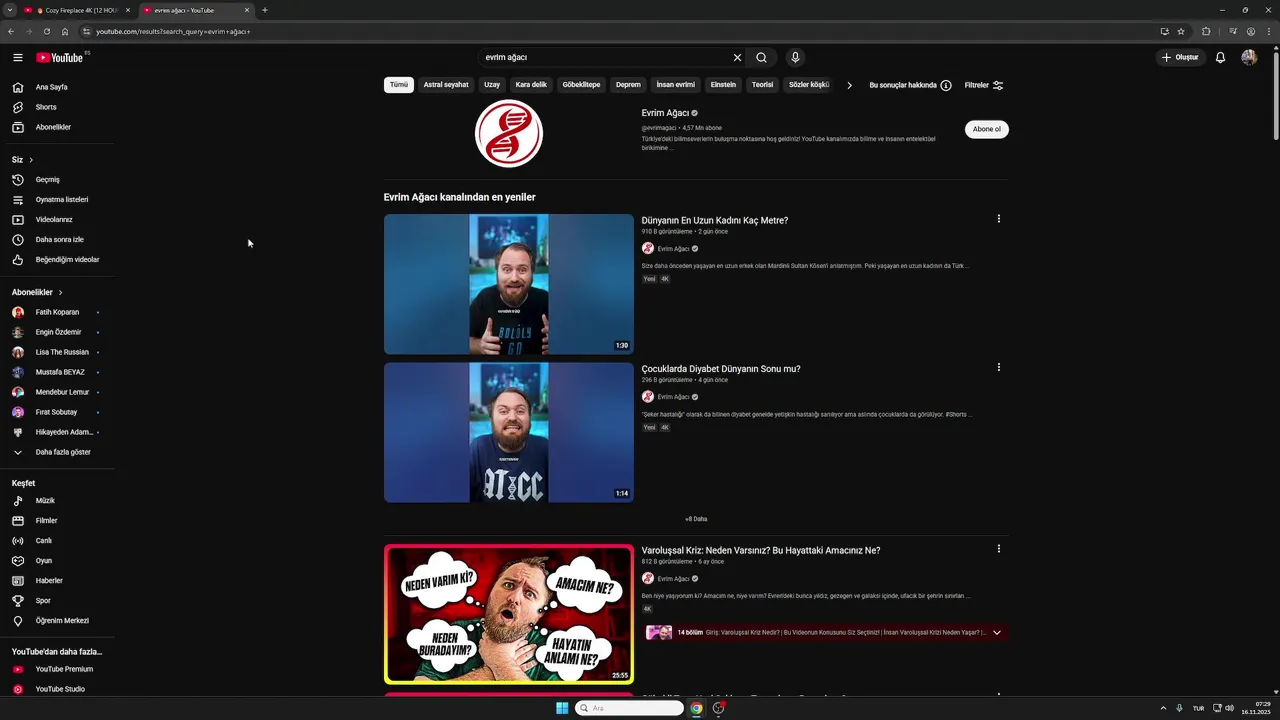Open the 1:30 Shorts video thumbnail

click(509, 284)
